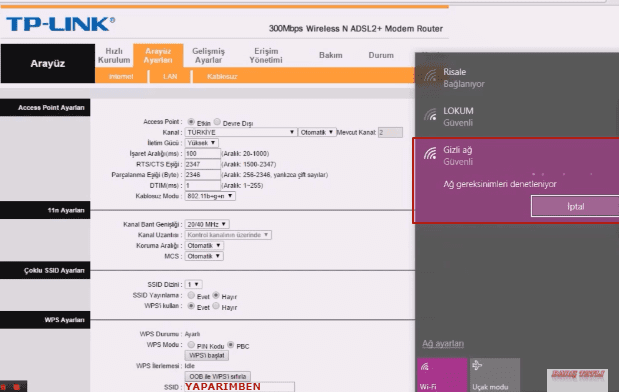Set SSID Yayınlama to Evet

pyautogui.click(x=191, y=295)
